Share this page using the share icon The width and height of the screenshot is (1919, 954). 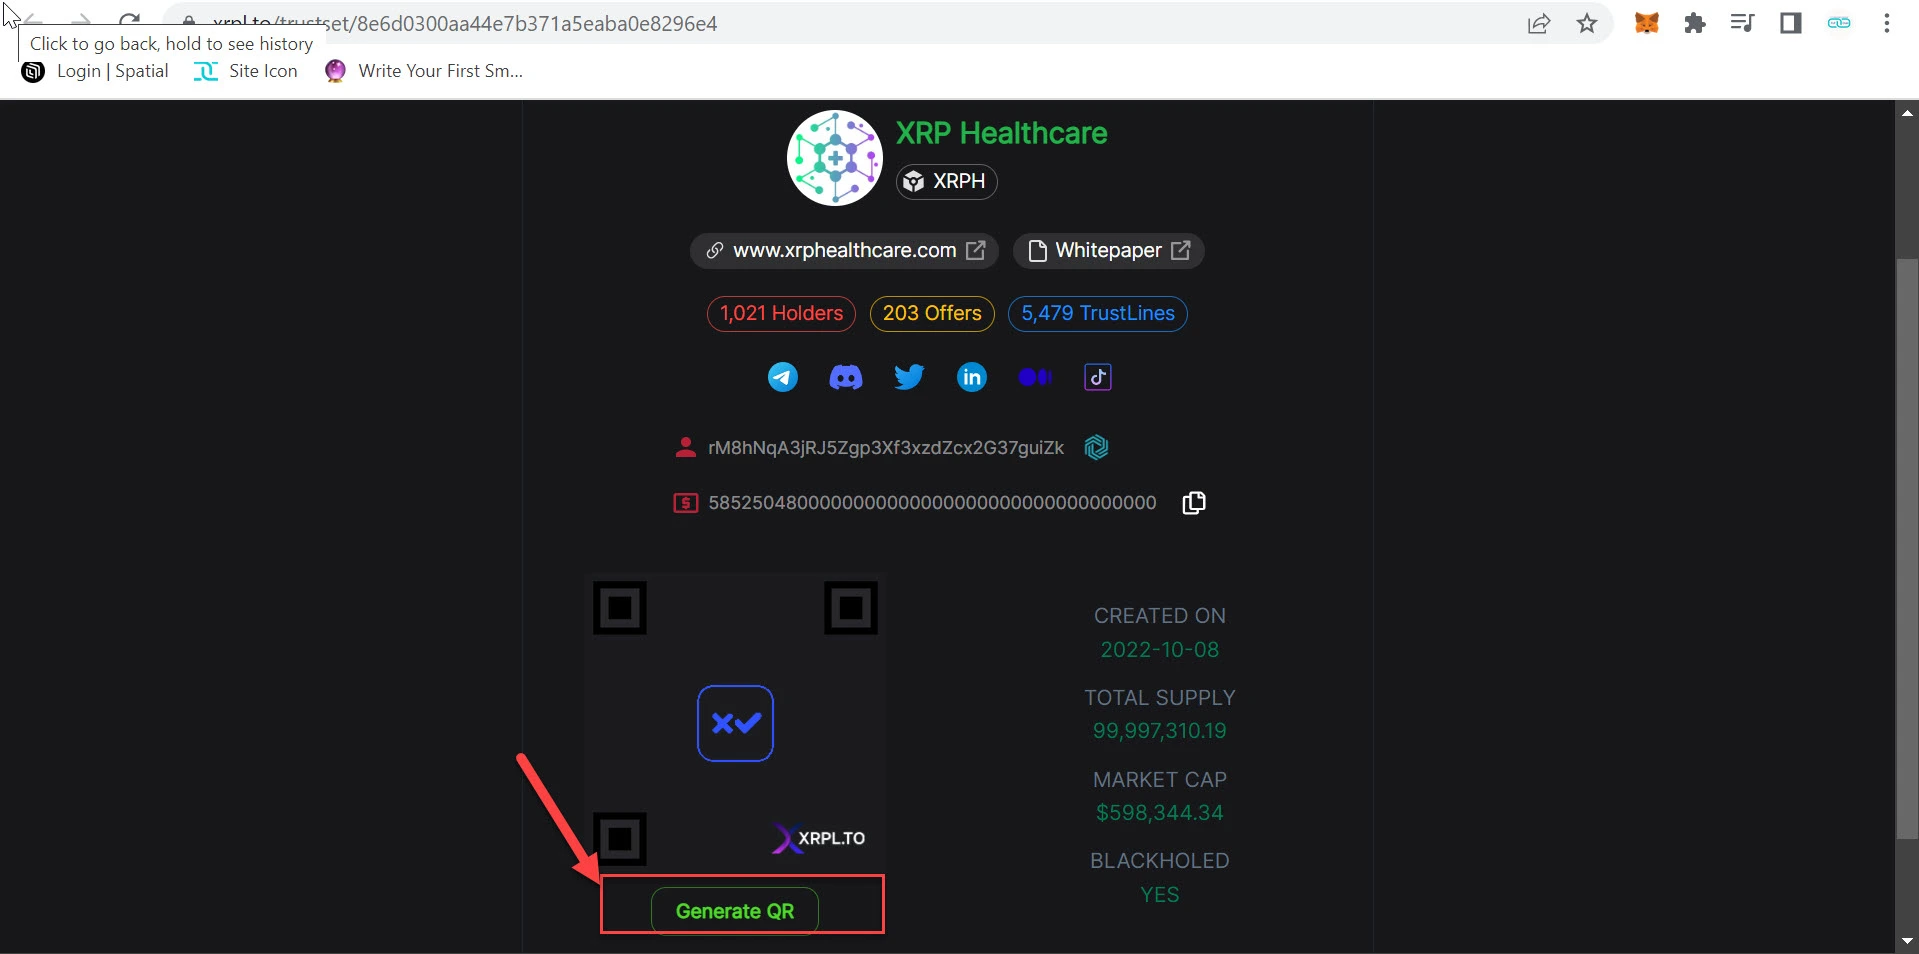[1539, 23]
